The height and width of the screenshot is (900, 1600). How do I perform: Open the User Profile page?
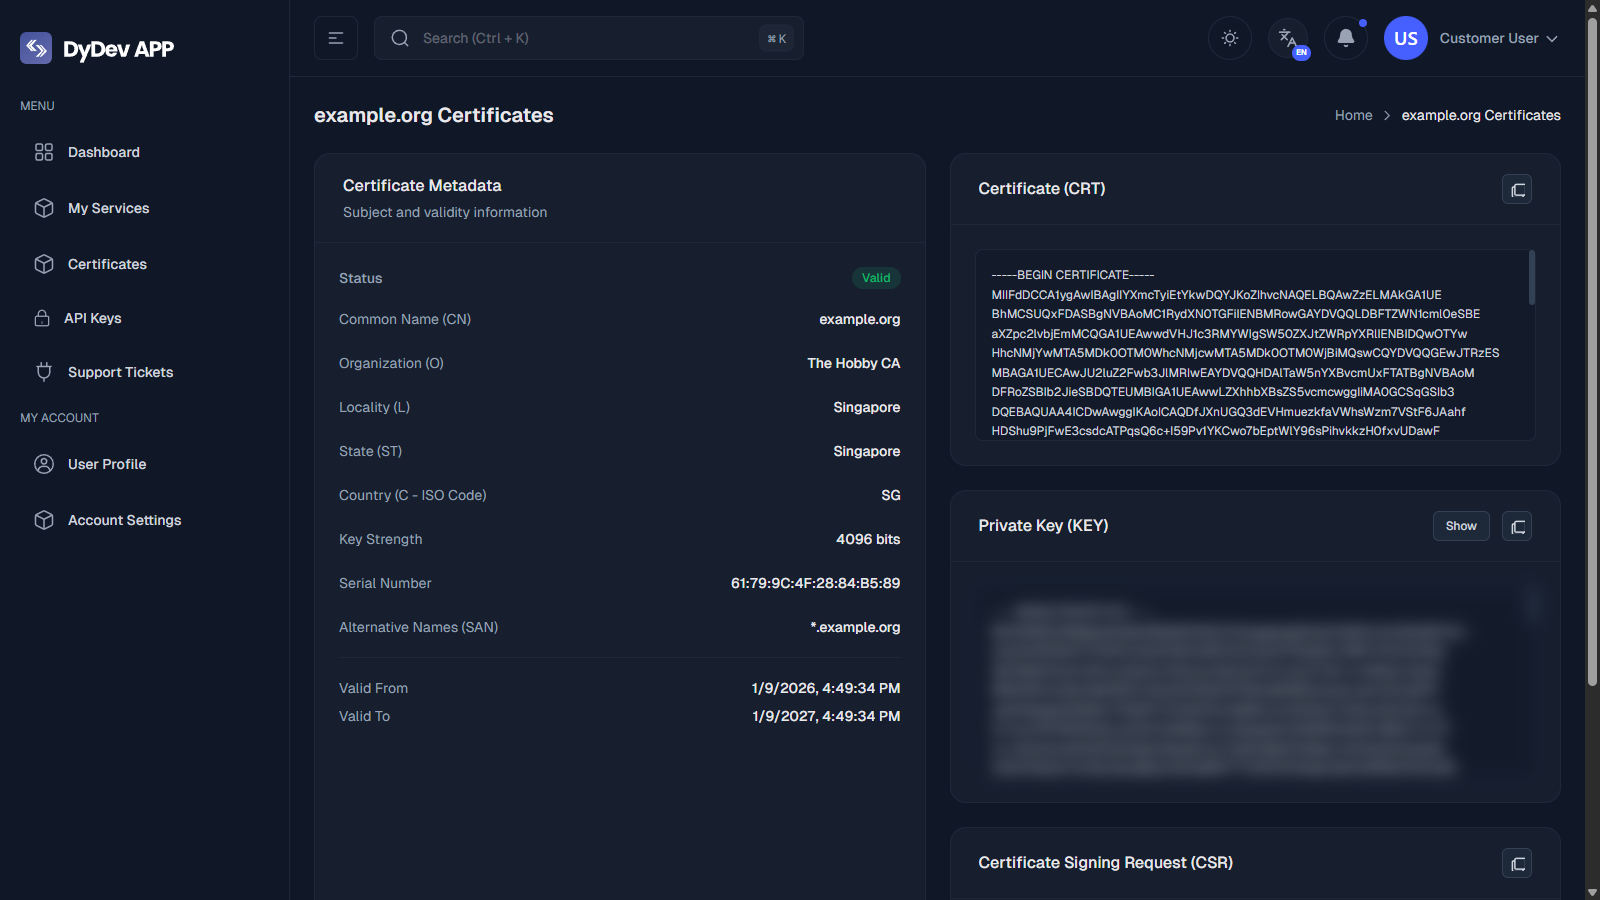(106, 464)
